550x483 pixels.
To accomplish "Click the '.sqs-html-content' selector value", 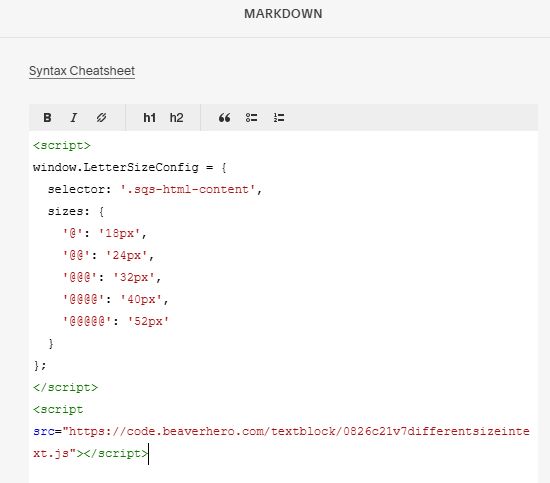I will coord(187,189).
